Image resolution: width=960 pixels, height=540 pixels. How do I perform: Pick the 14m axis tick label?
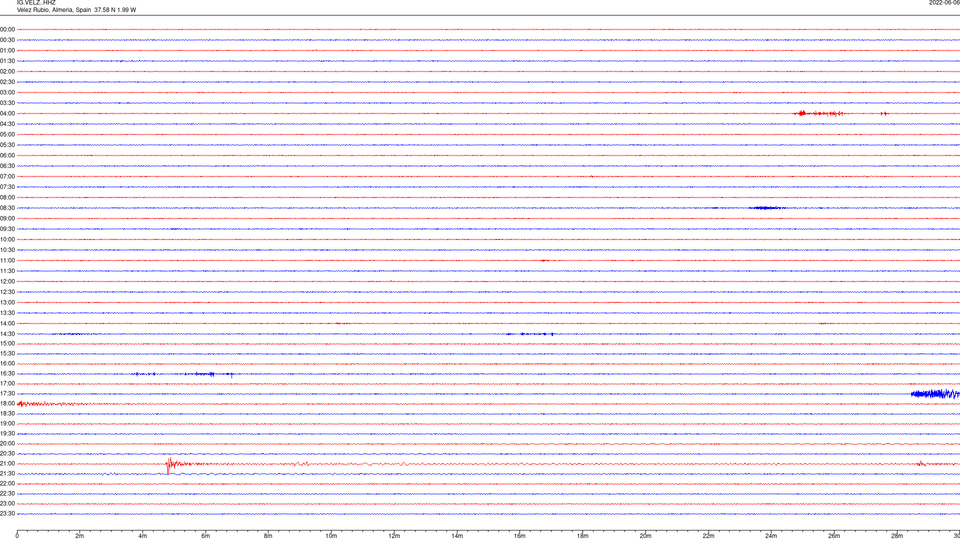tap(457, 536)
